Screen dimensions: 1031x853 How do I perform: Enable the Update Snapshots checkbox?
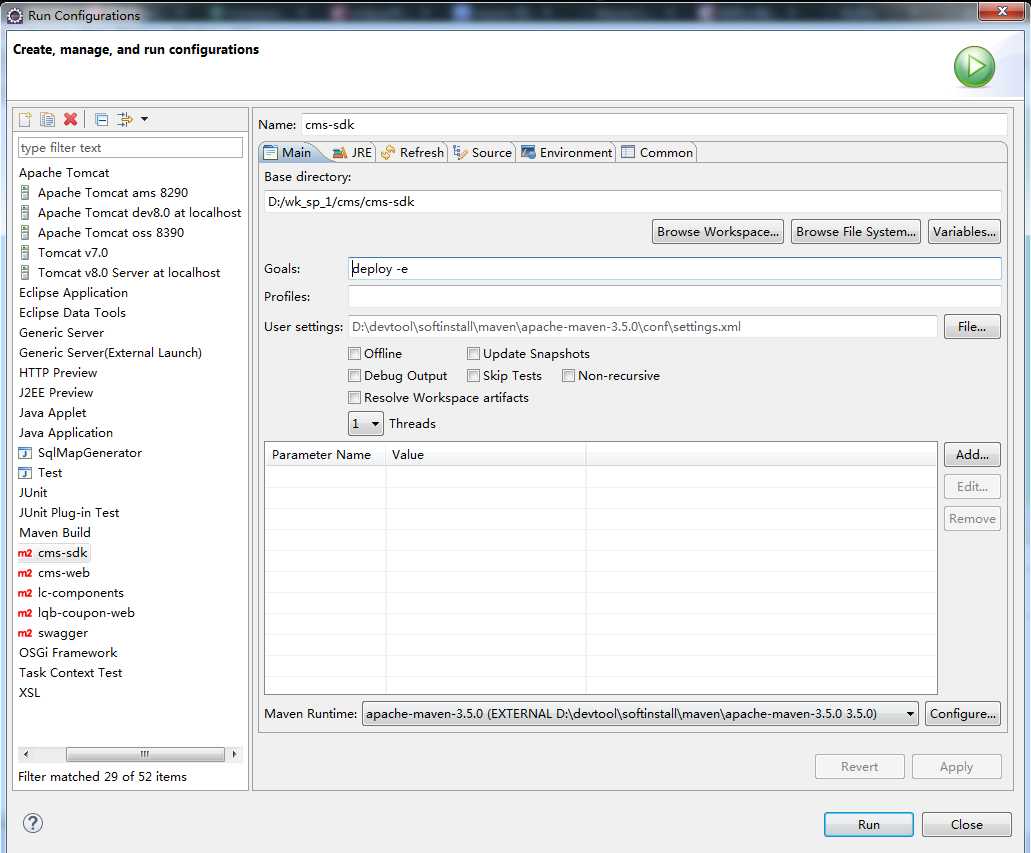[473, 354]
